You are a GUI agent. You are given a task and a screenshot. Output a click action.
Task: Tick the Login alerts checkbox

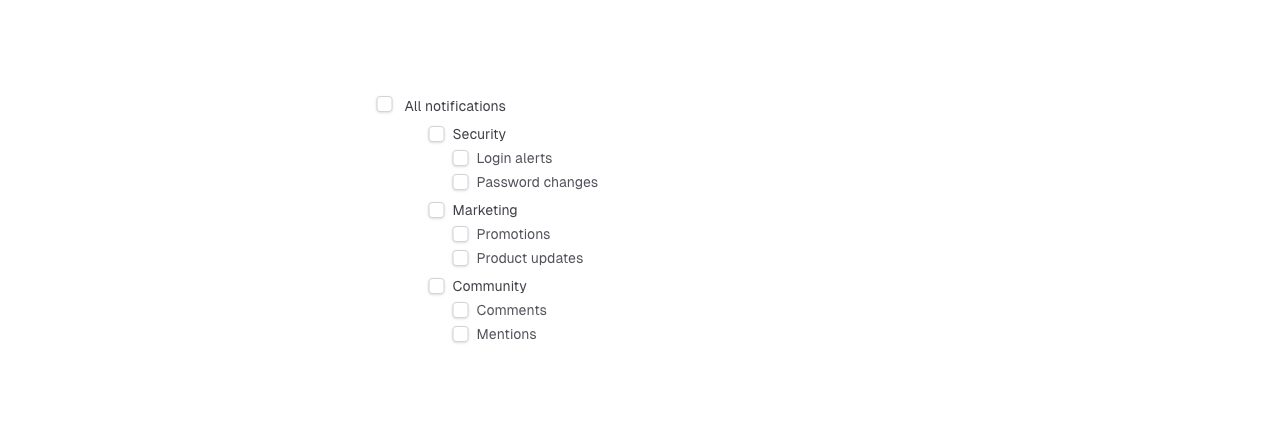point(461,158)
